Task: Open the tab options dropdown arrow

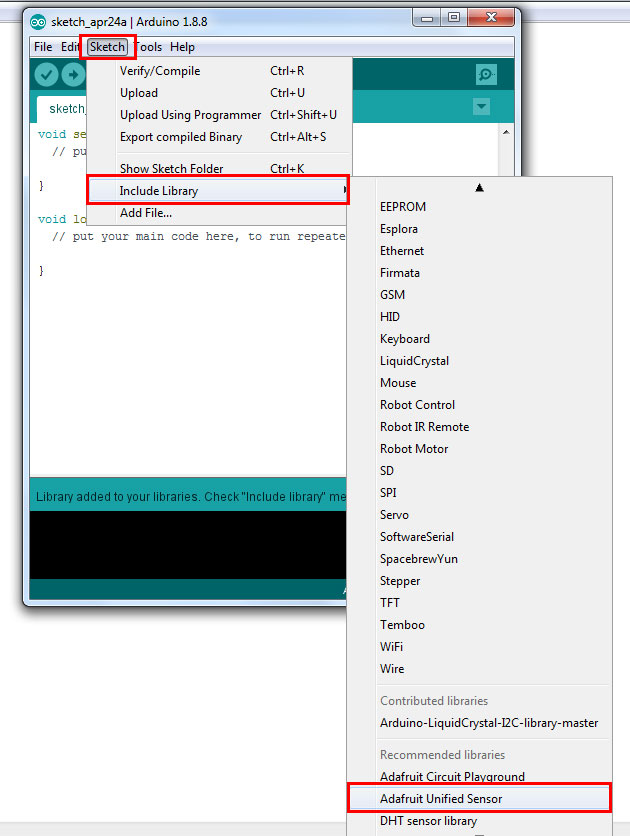Action: tap(481, 107)
